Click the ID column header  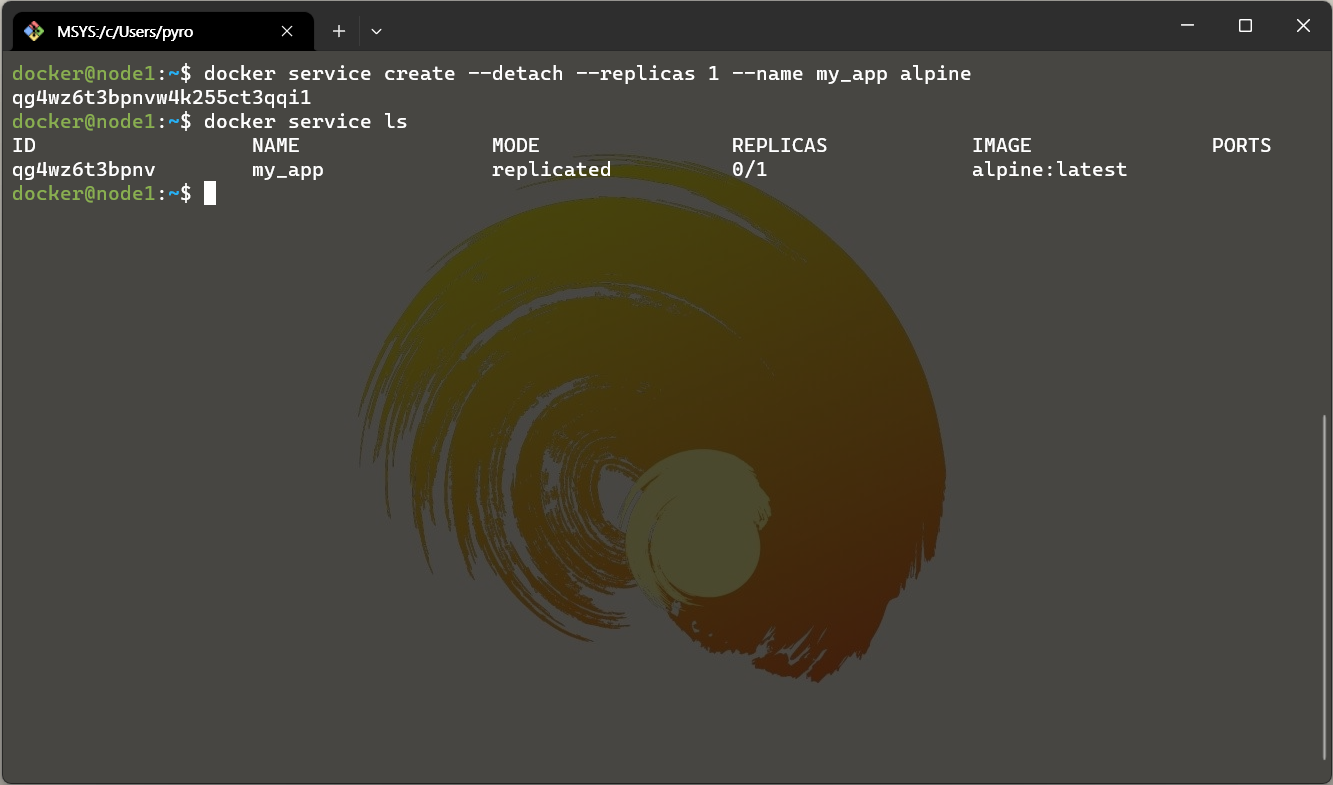24,145
